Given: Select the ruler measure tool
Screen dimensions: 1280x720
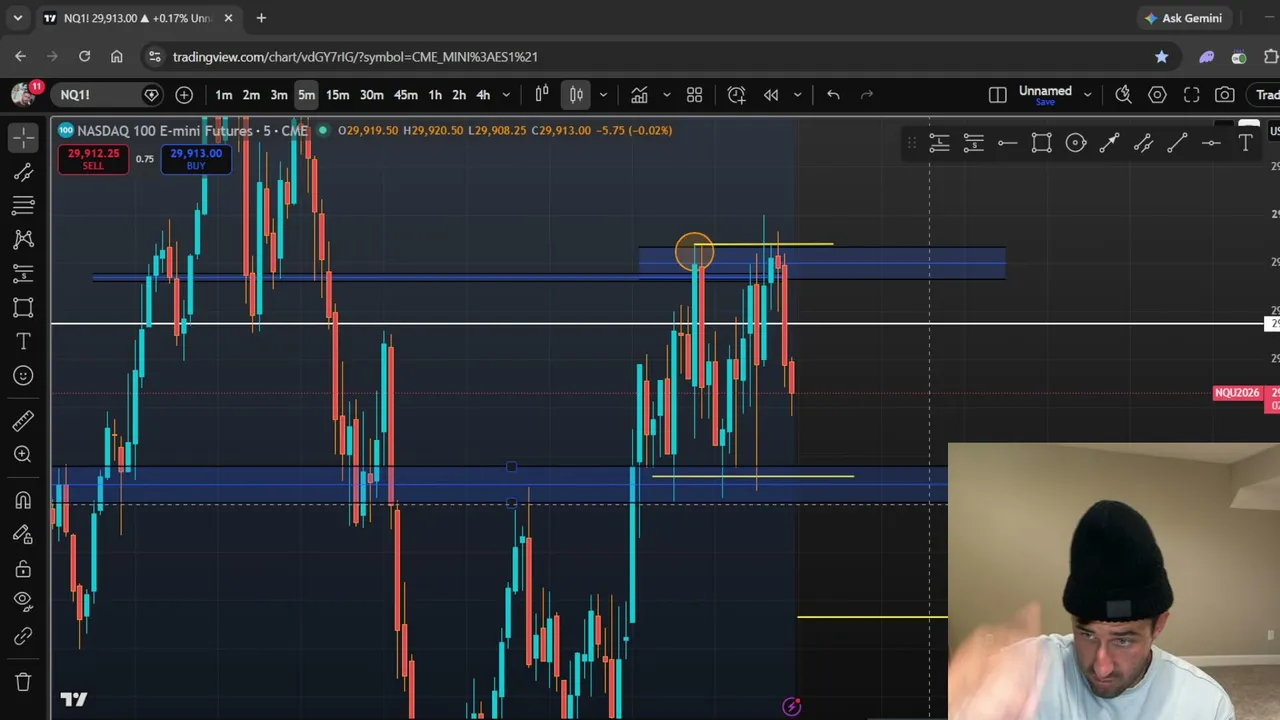Looking at the screenshot, I should 23,420.
